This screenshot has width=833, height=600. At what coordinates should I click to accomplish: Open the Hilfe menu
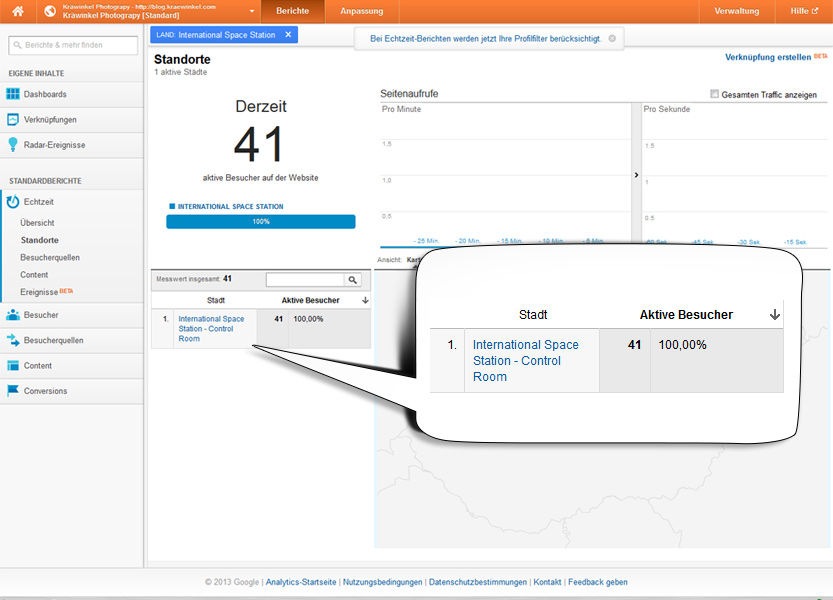pyautogui.click(x=804, y=11)
